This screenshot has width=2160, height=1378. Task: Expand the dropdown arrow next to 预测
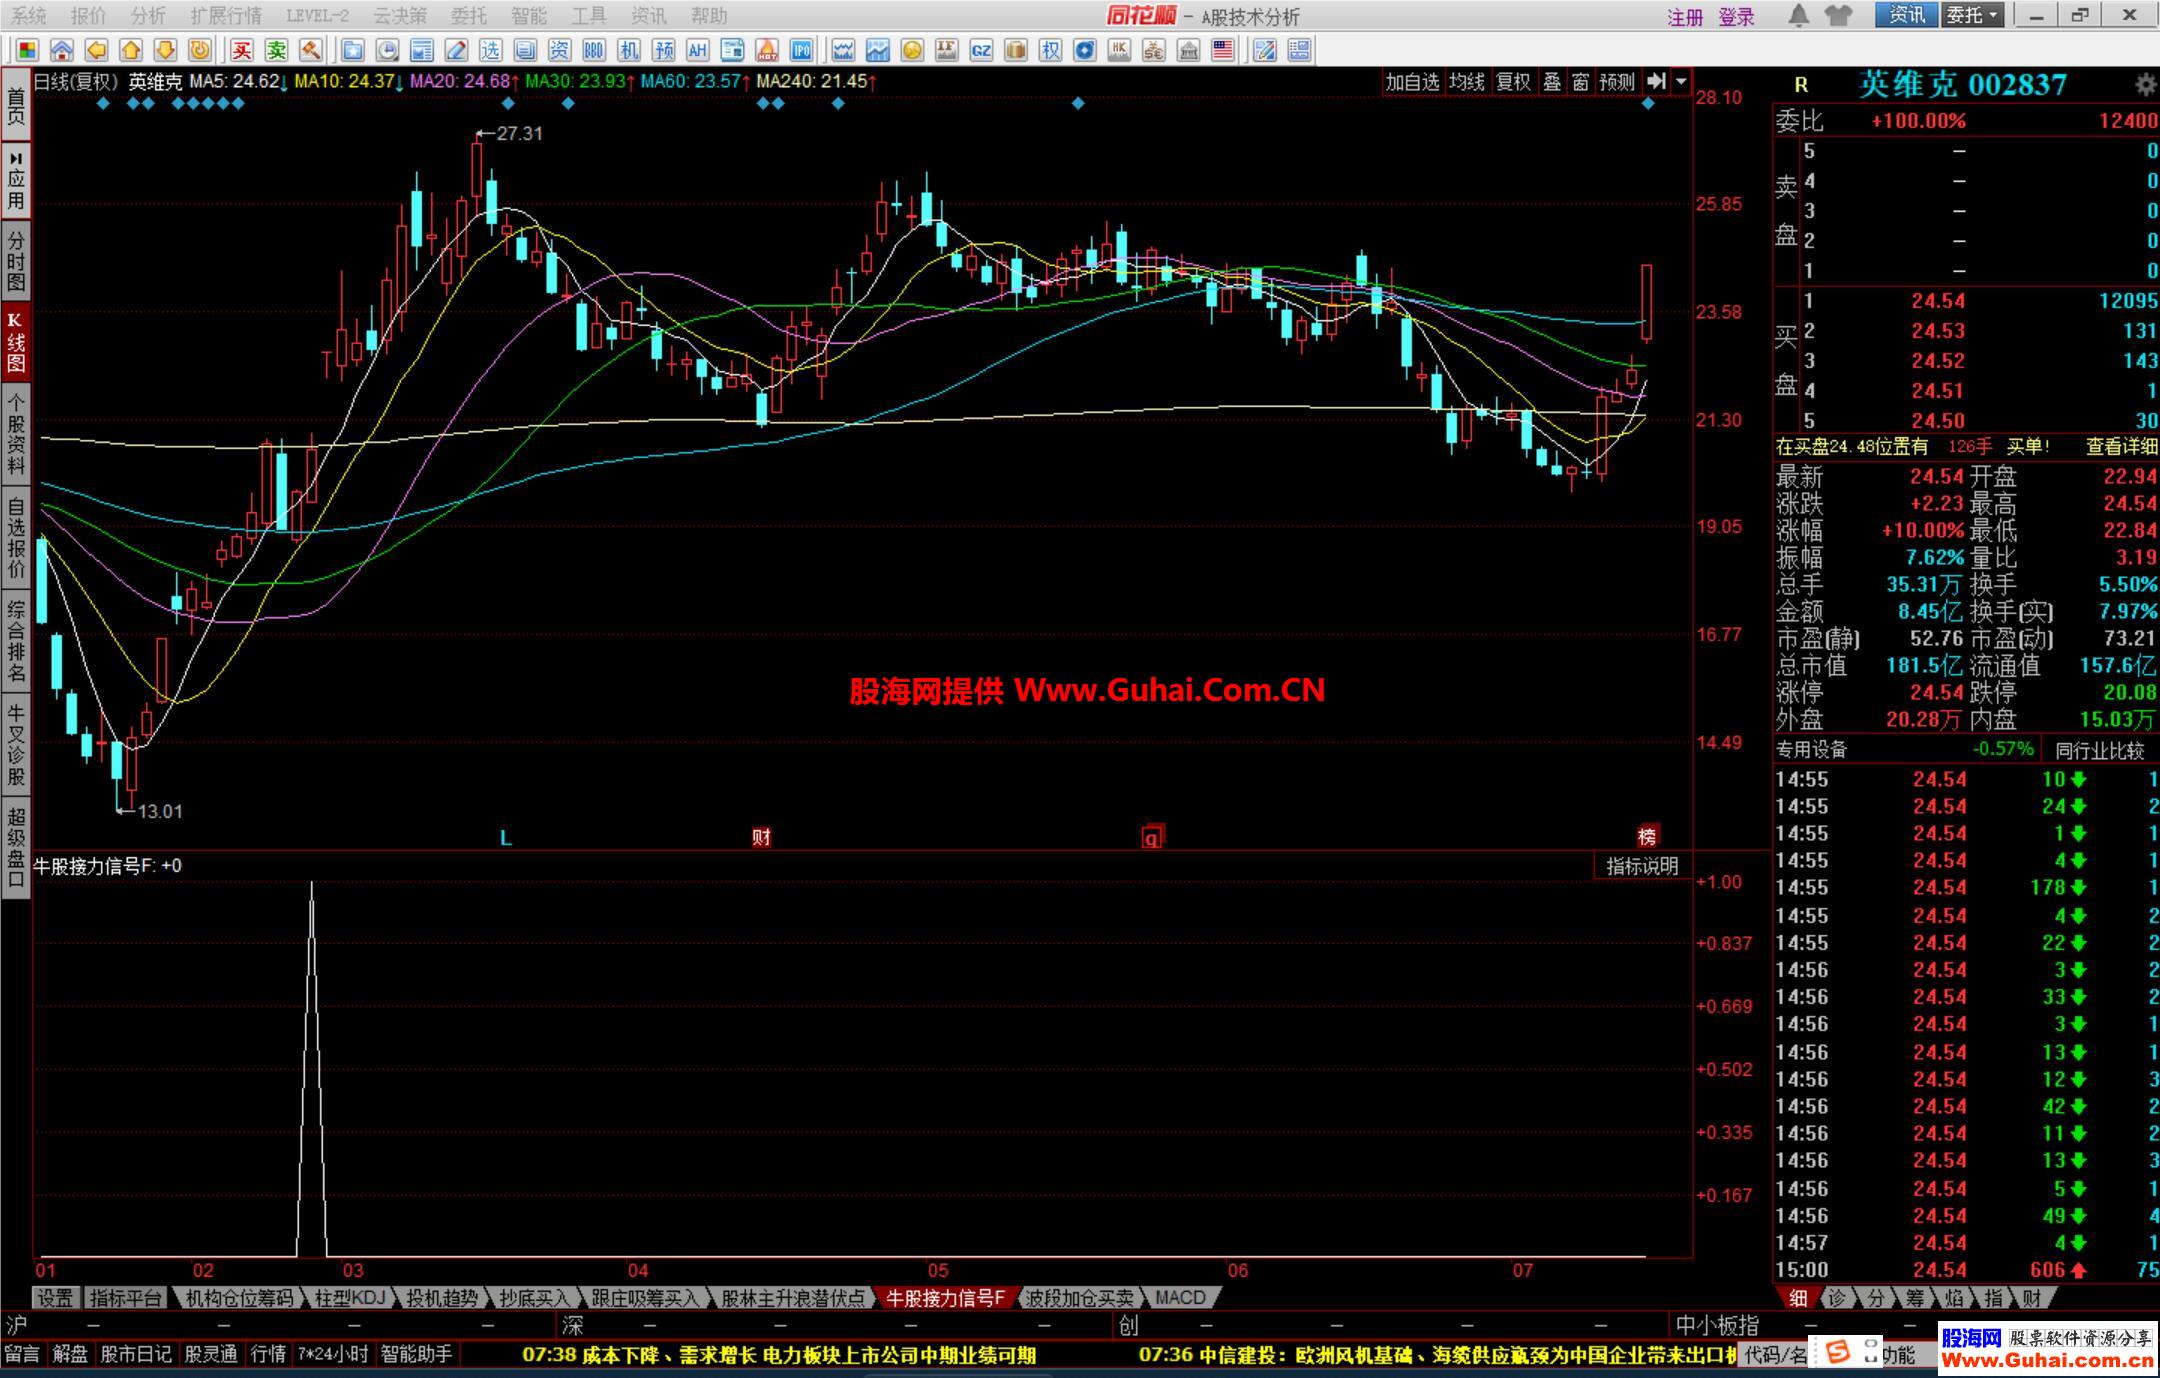click(x=1681, y=82)
